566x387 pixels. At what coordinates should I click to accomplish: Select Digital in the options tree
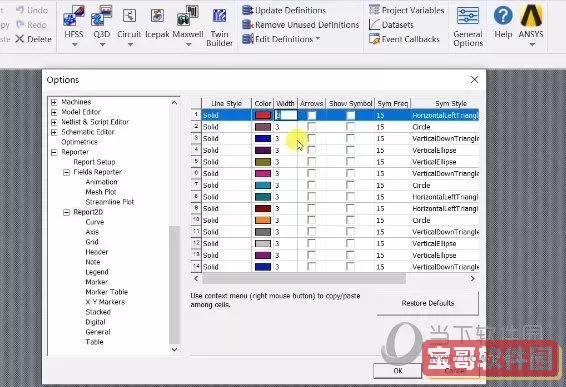click(95, 322)
